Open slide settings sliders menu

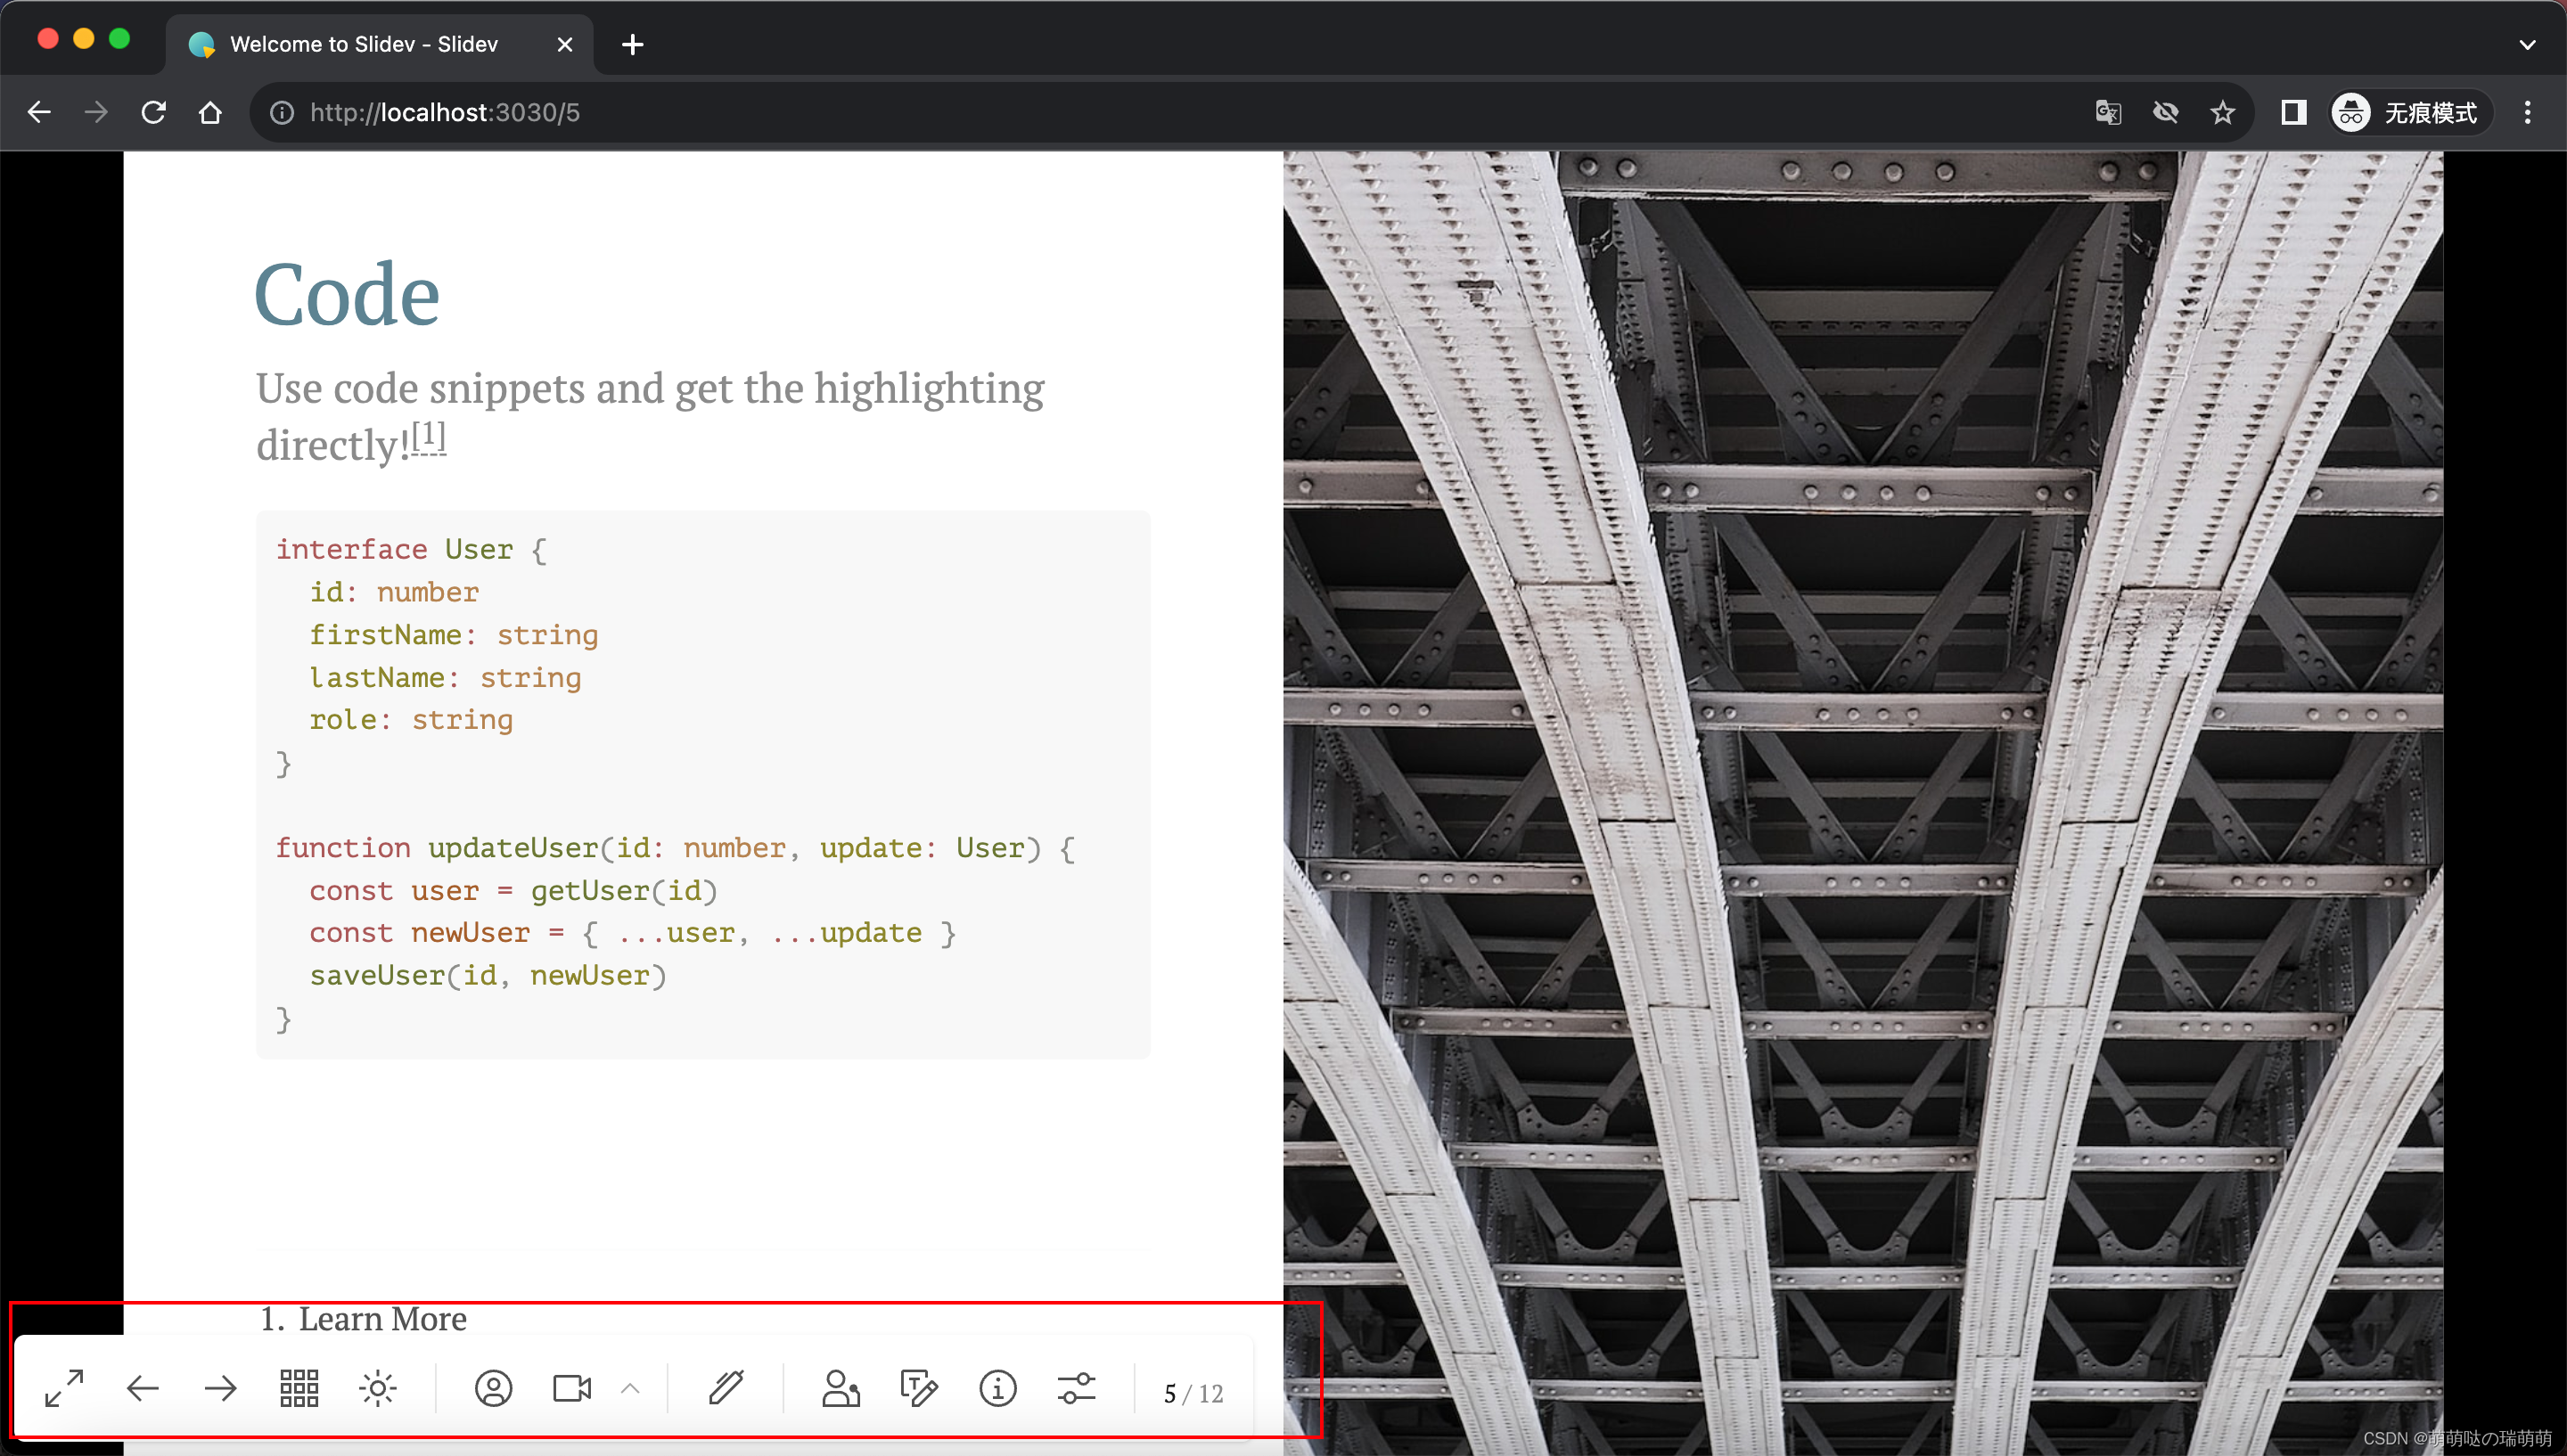tap(1076, 1388)
